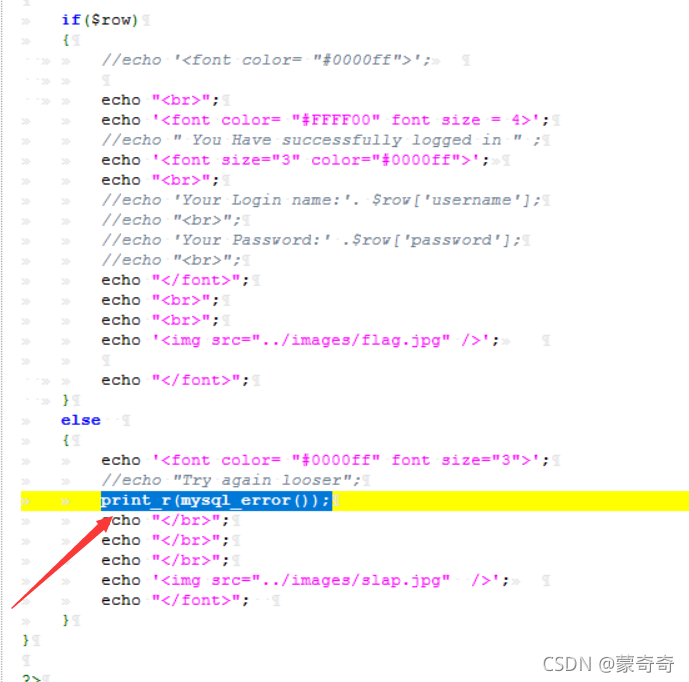Screen dimensions: 689x682
Task: Click the slap.jpg image echo line
Action: (x=305, y=580)
